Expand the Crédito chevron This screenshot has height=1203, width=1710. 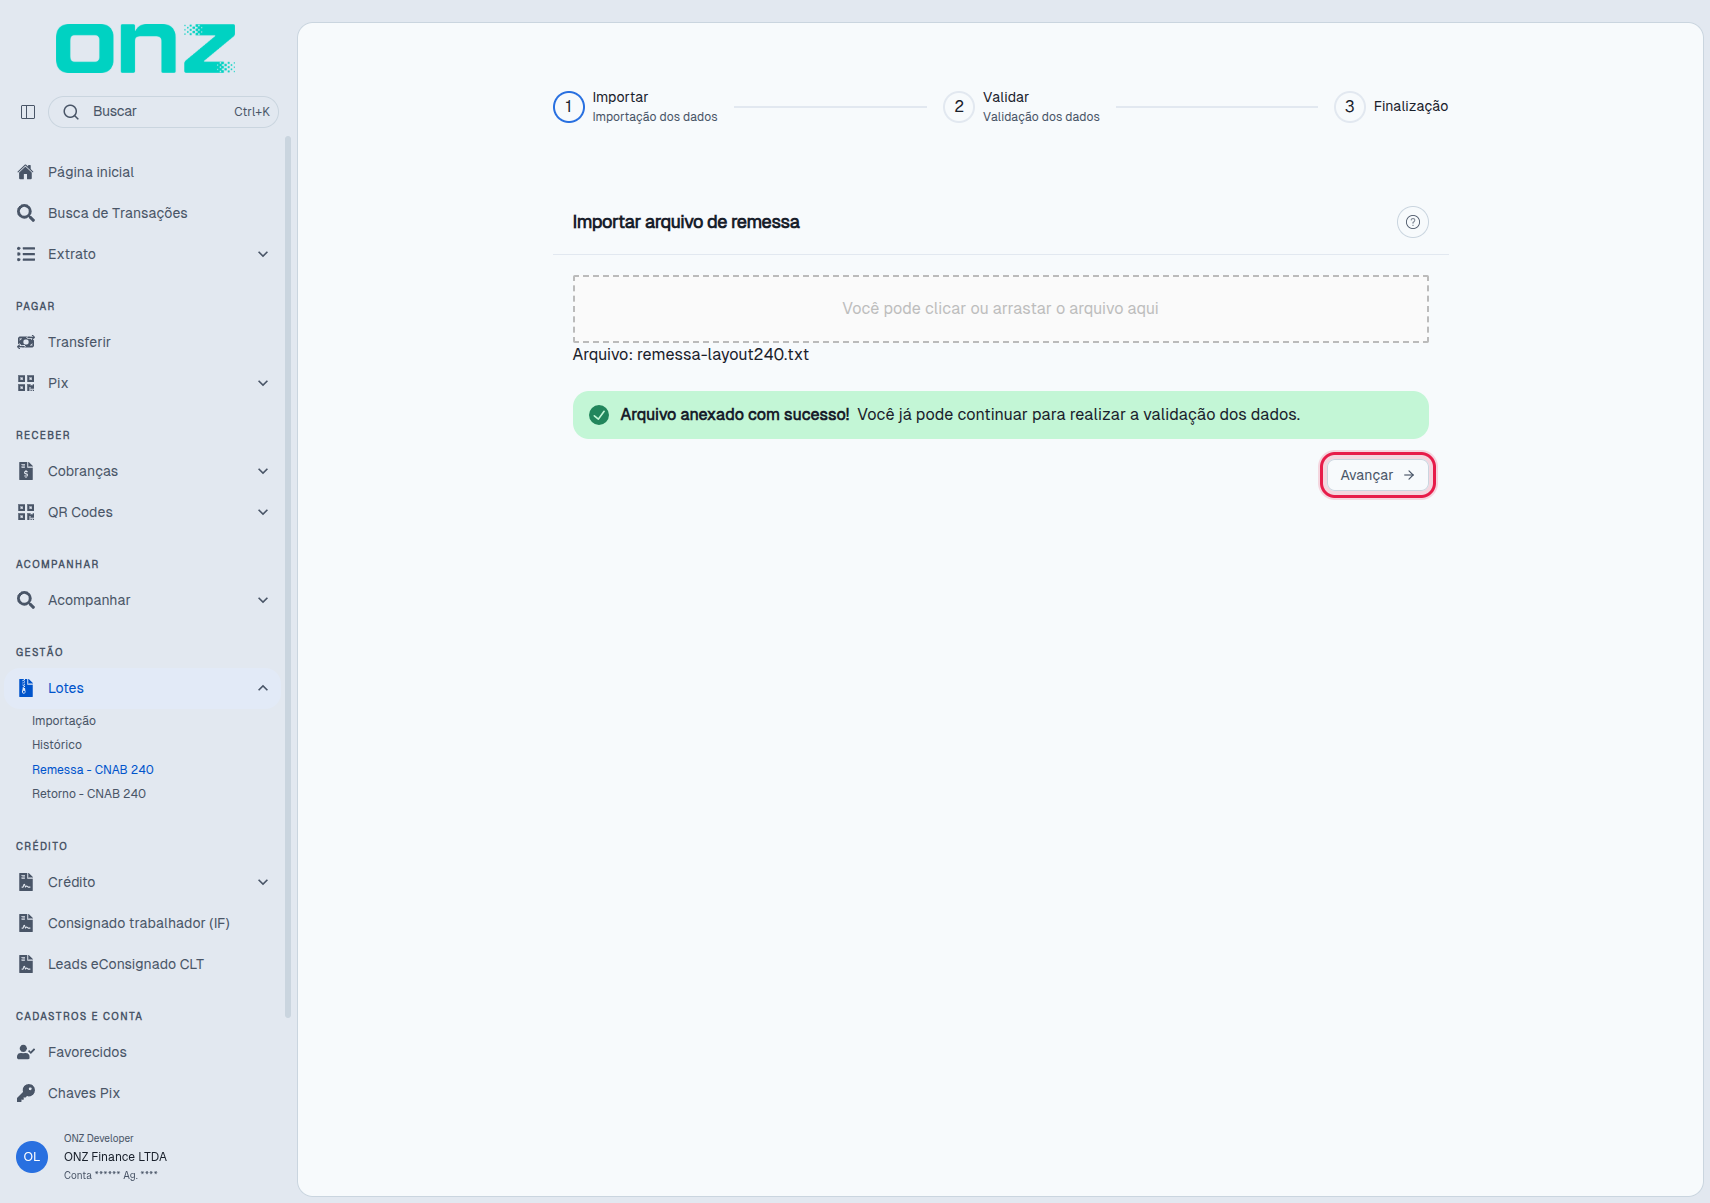[x=263, y=882]
